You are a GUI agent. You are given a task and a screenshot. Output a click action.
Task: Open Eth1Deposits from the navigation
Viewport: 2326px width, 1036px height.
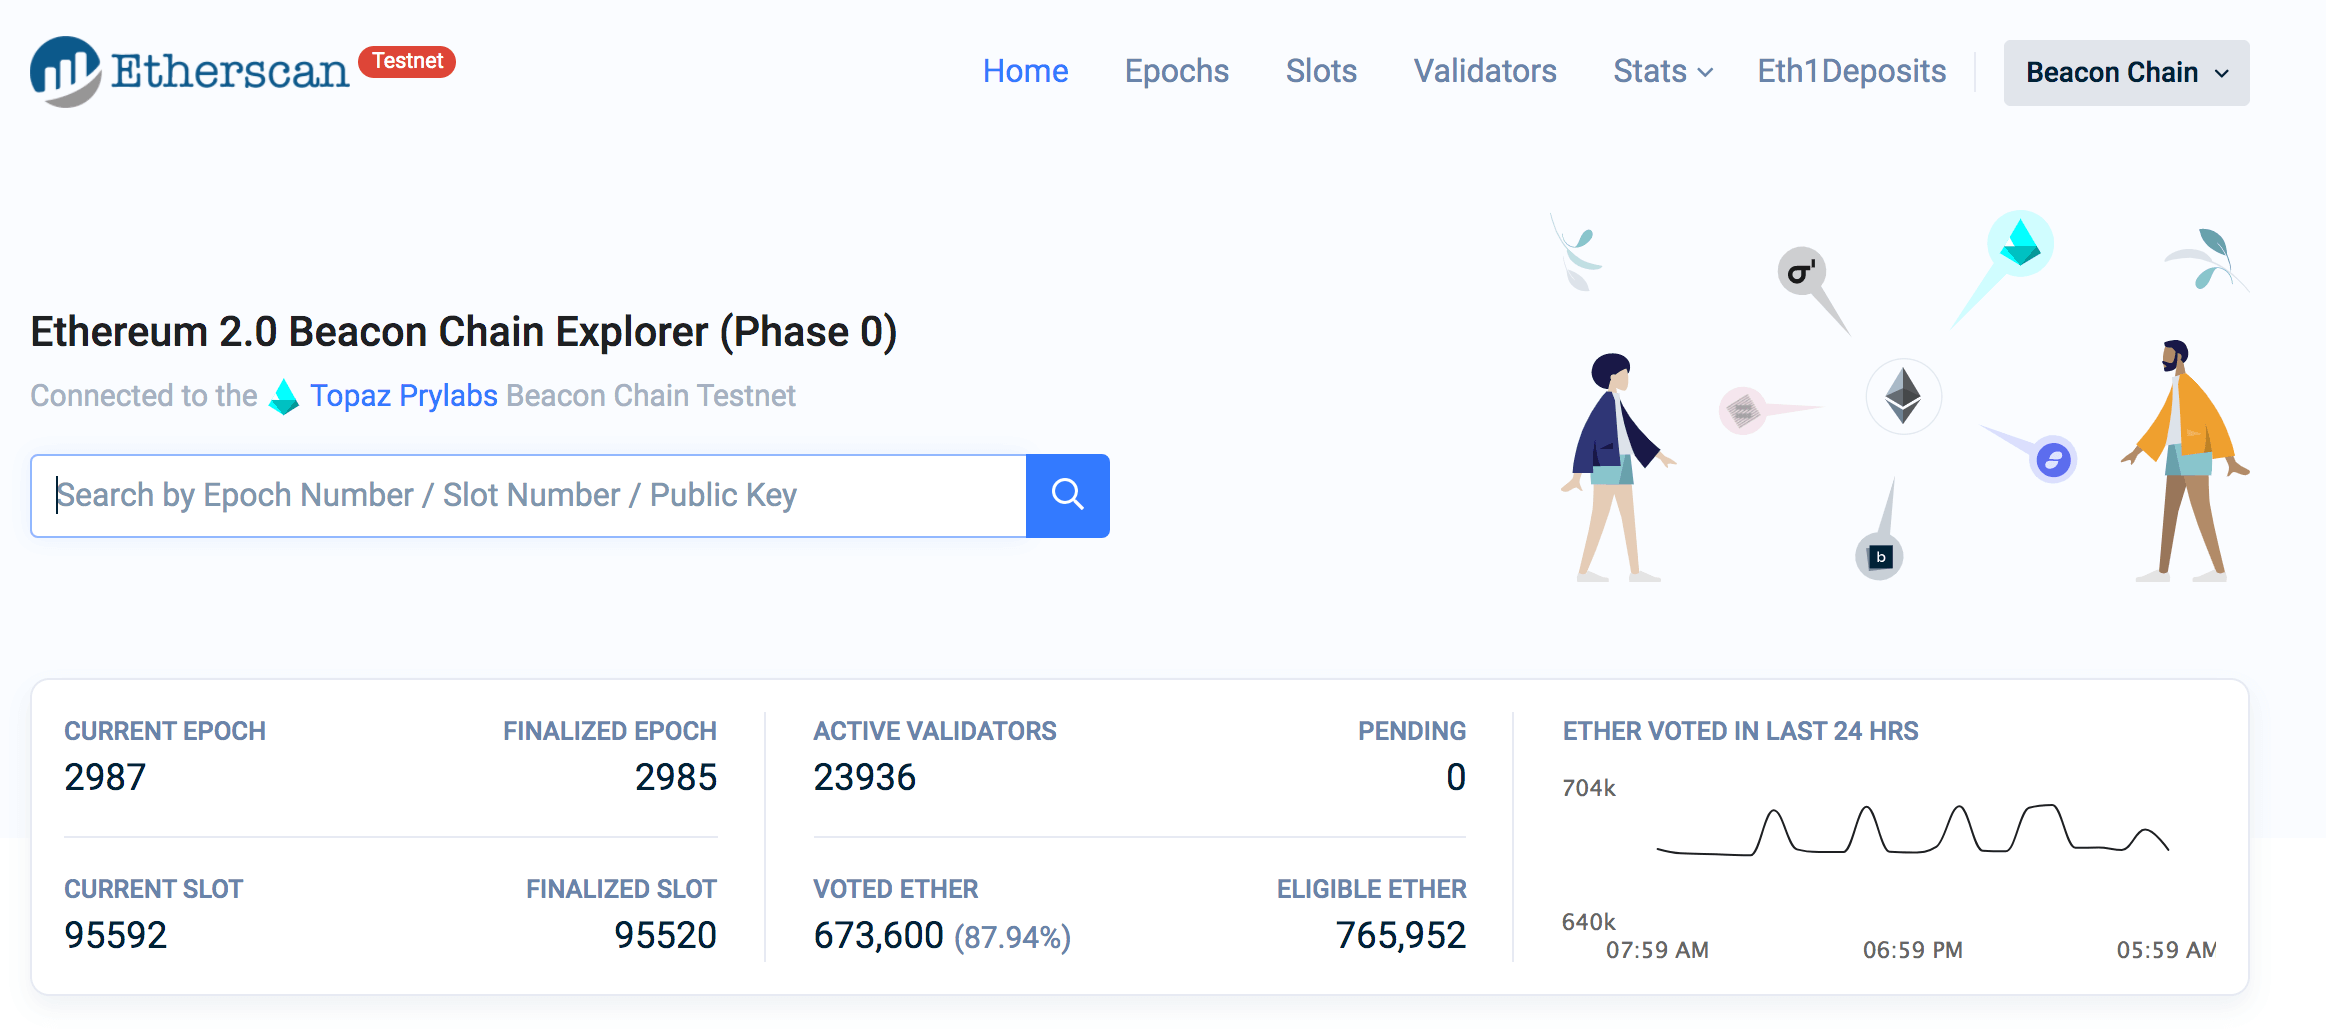tap(1851, 72)
